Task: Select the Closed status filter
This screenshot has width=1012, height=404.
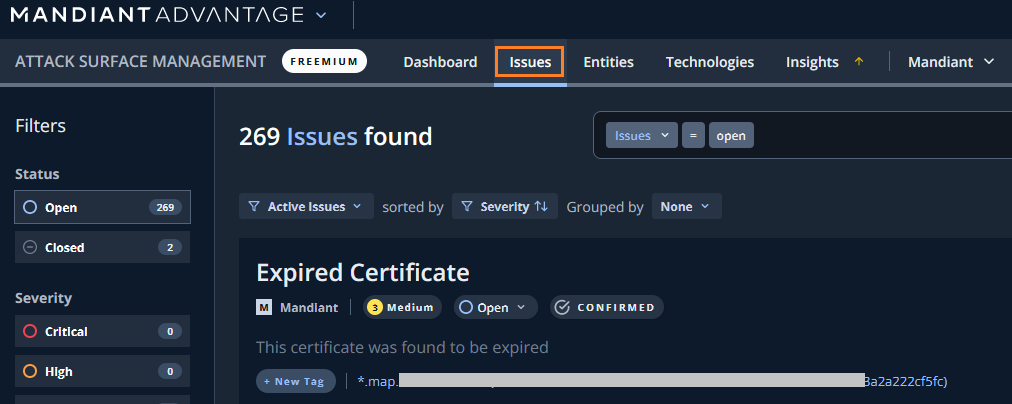Action: click(x=102, y=247)
